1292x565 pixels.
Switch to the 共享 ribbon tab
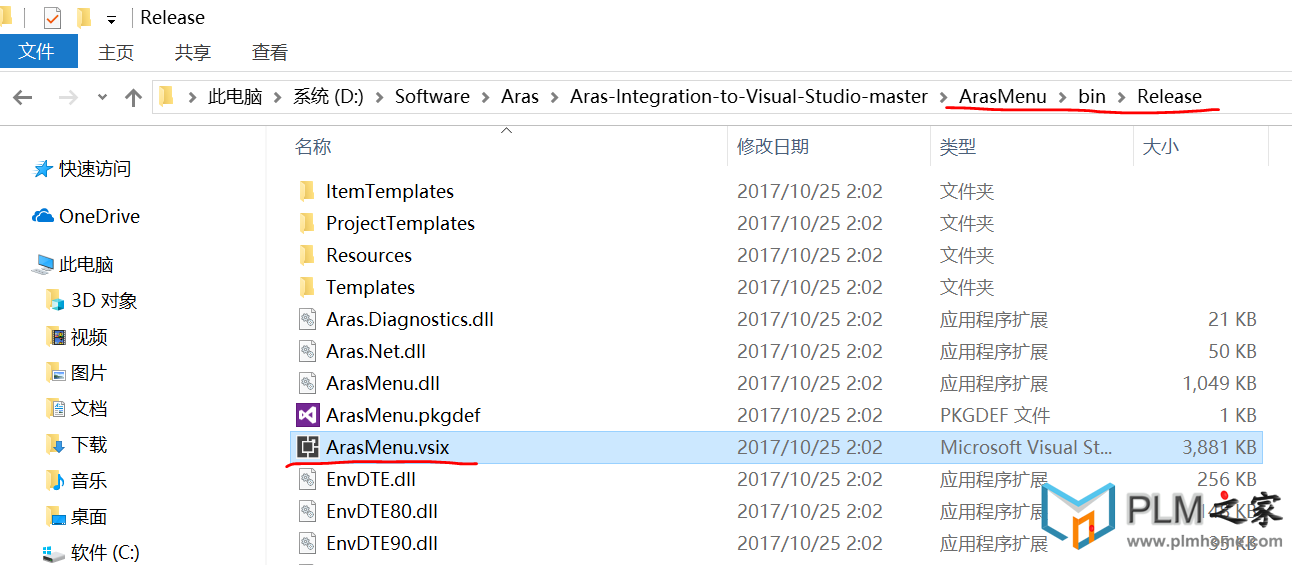click(x=193, y=52)
